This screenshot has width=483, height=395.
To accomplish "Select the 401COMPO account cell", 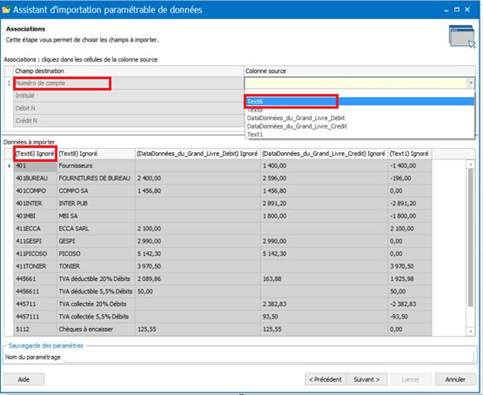I will [x=35, y=191].
